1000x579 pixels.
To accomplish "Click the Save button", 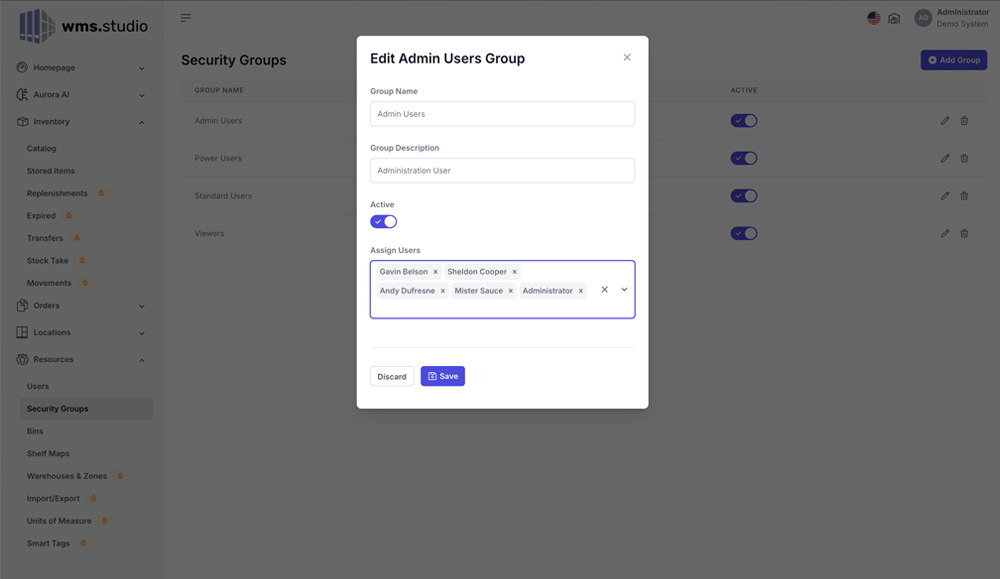I will tap(442, 376).
